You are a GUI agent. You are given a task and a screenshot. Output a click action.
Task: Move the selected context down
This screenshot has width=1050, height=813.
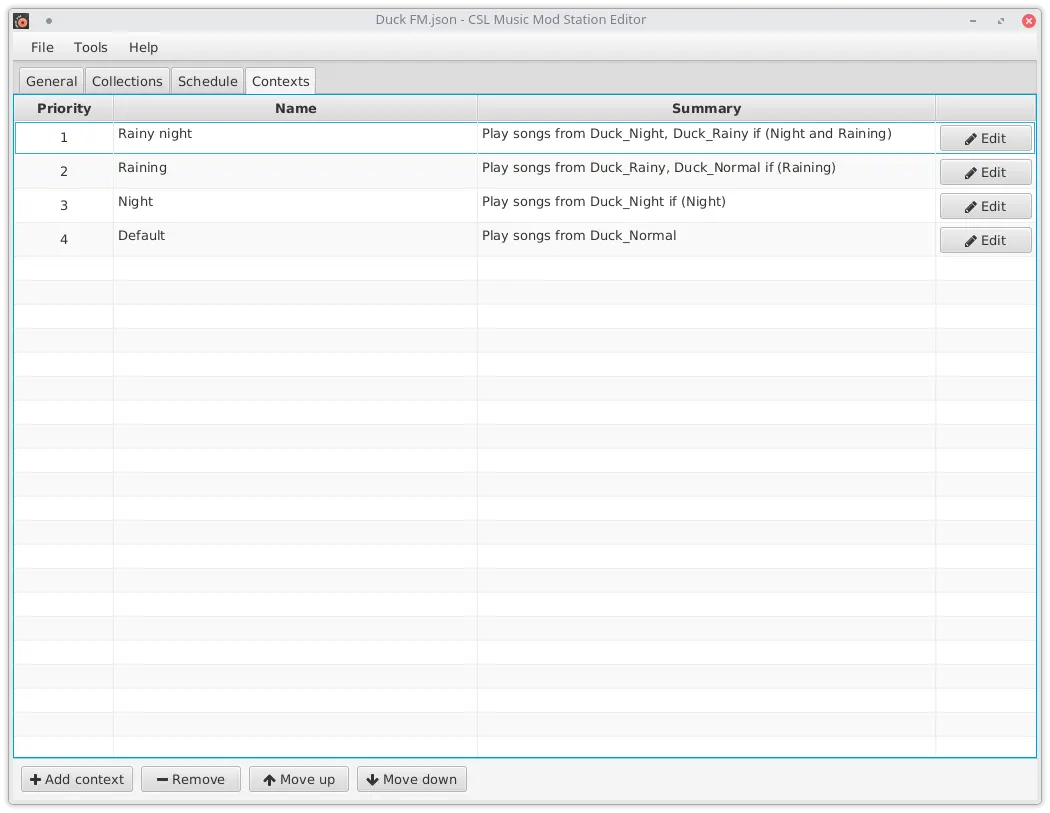[x=412, y=780]
